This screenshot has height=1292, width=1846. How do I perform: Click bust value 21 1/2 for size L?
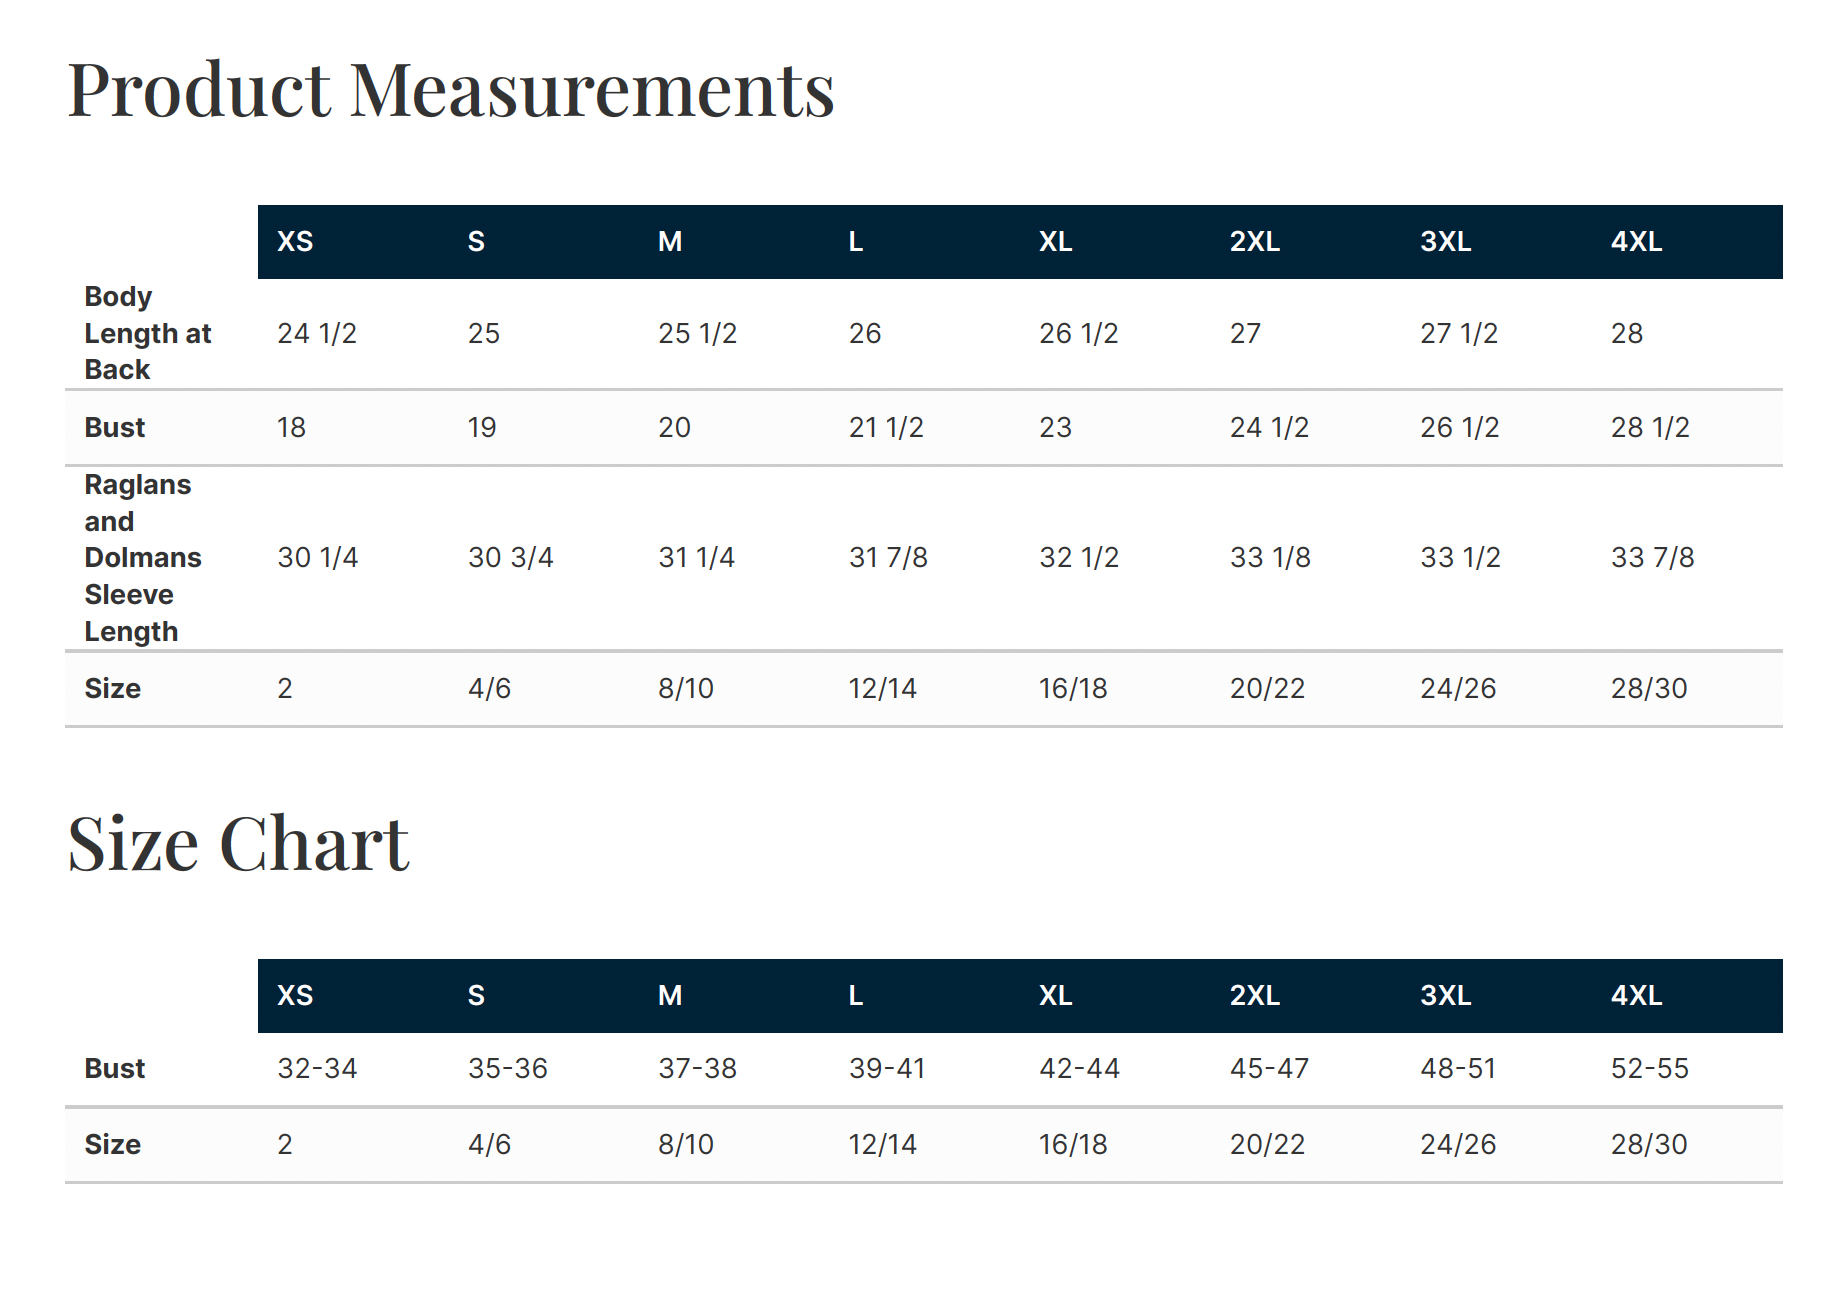(886, 428)
